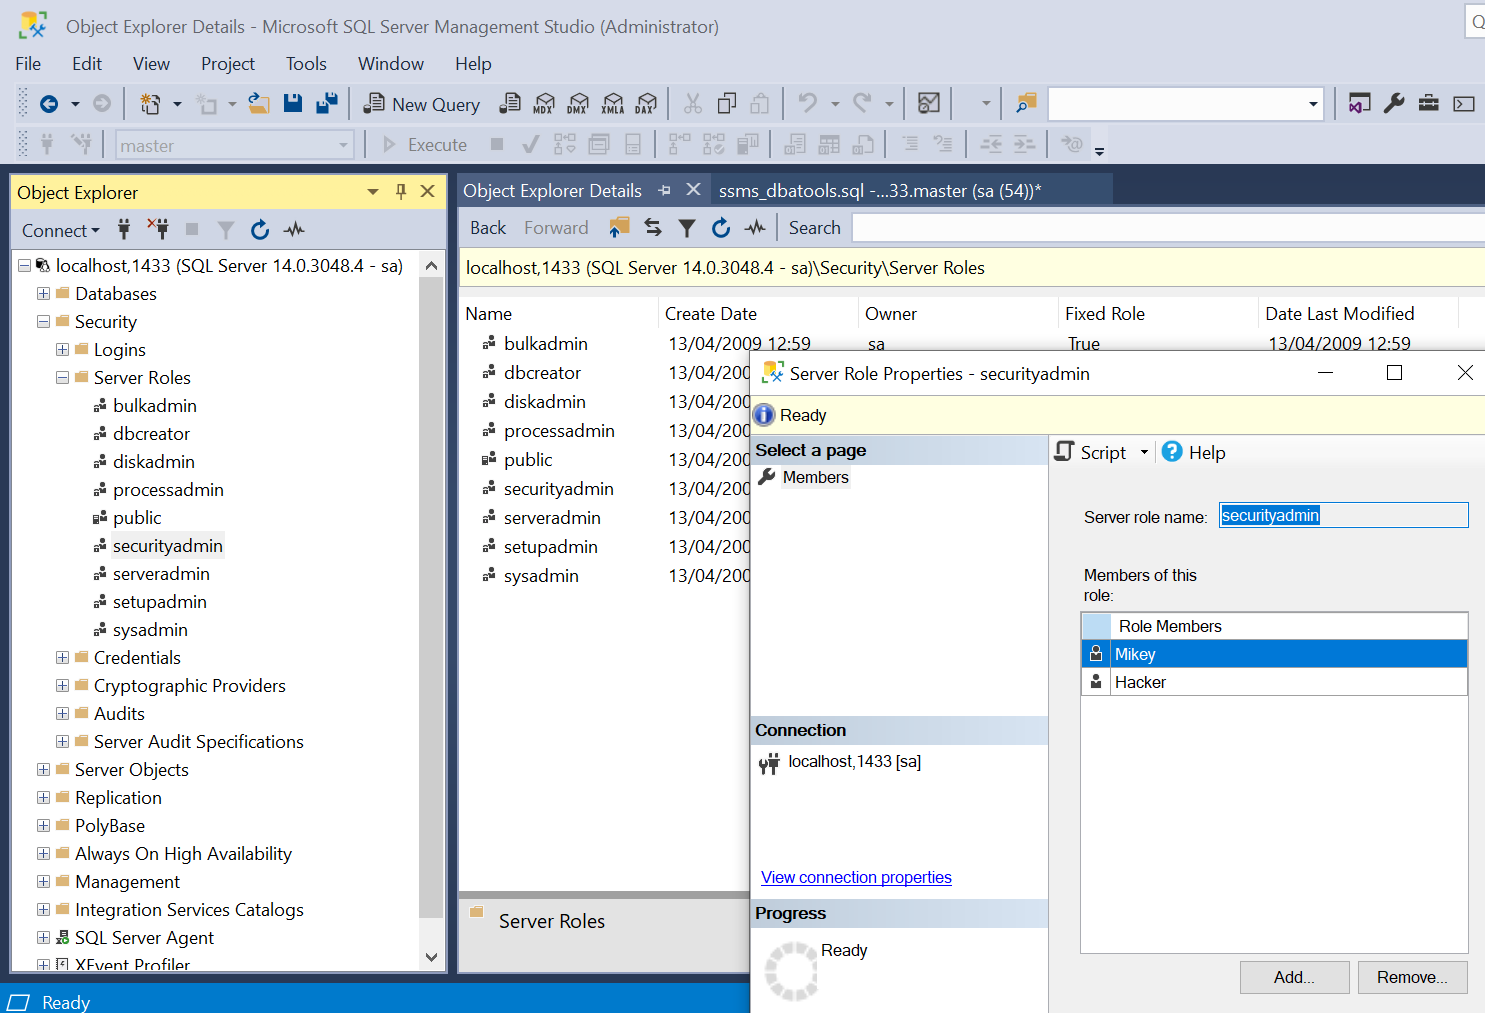Click the Remove... button

click(x=1411, y=977)
